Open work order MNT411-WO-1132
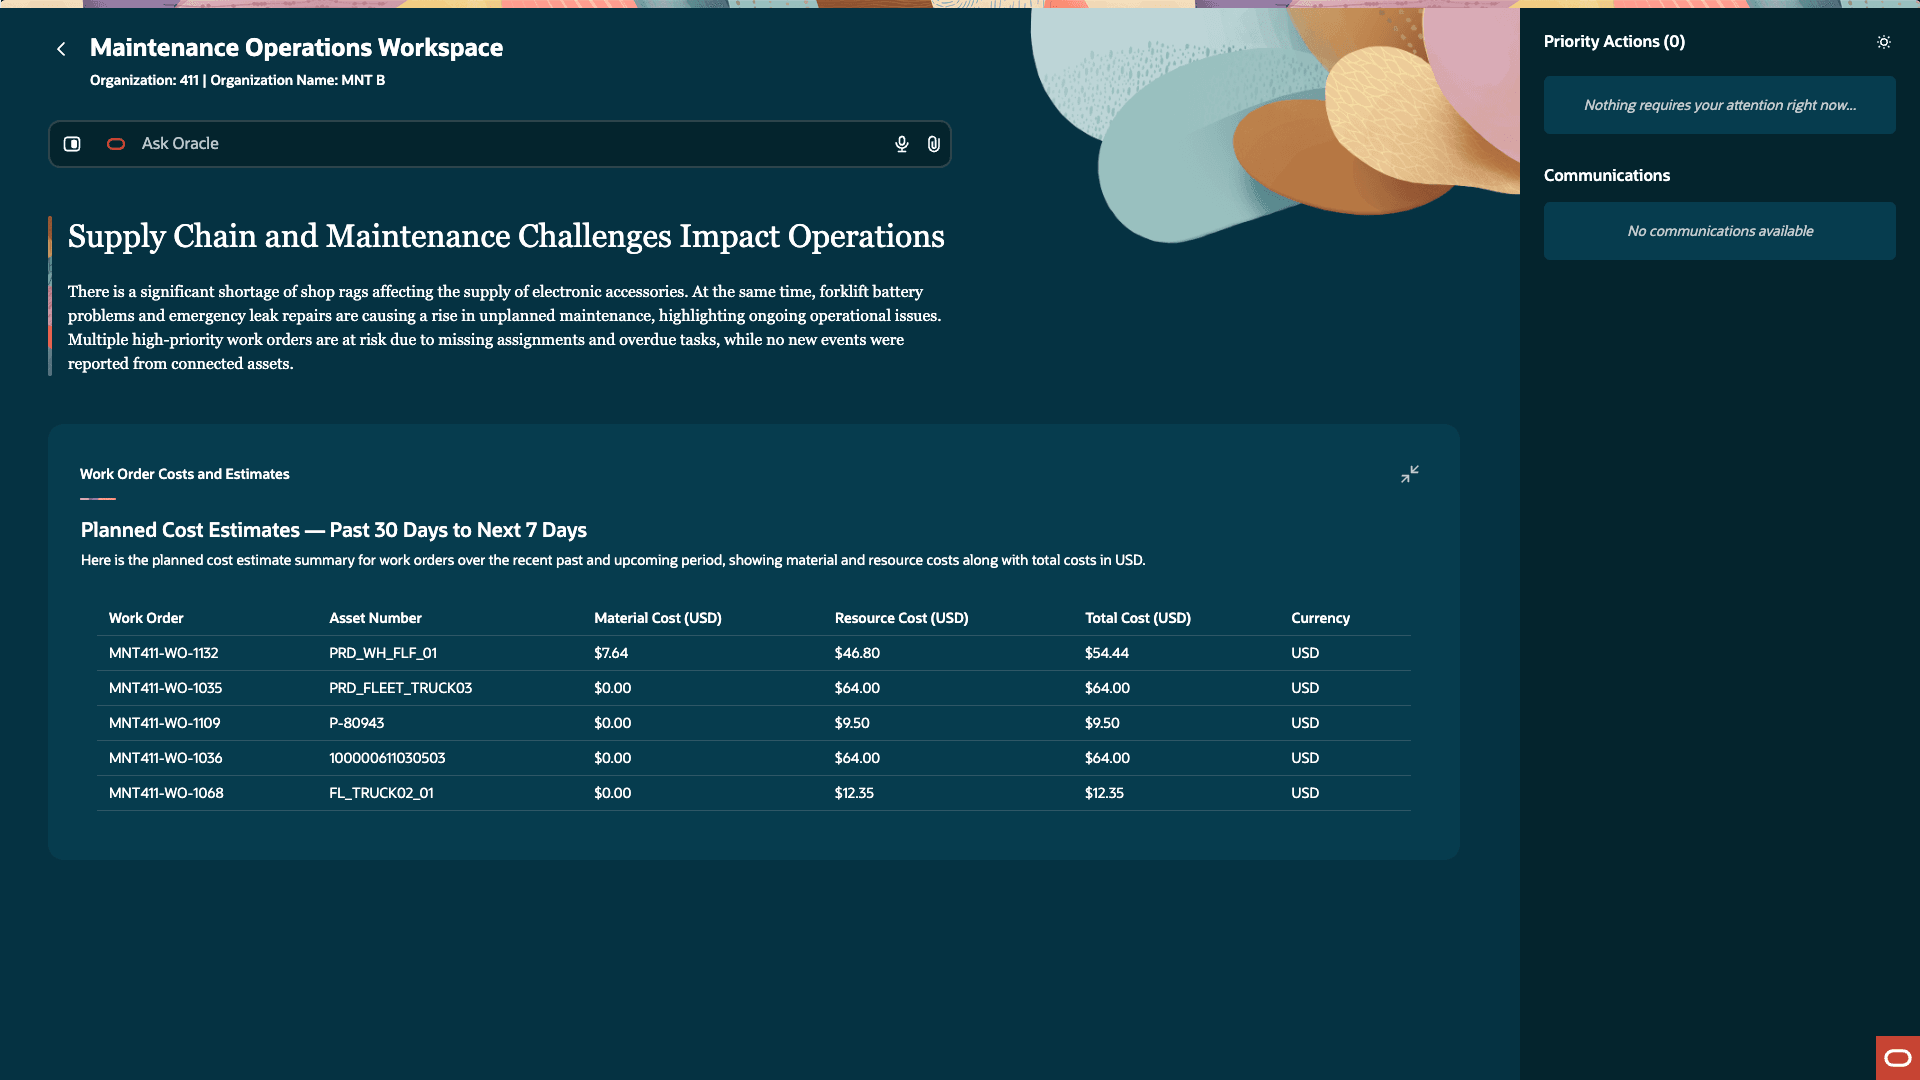 pyautogui.click(x=164, y=653)
